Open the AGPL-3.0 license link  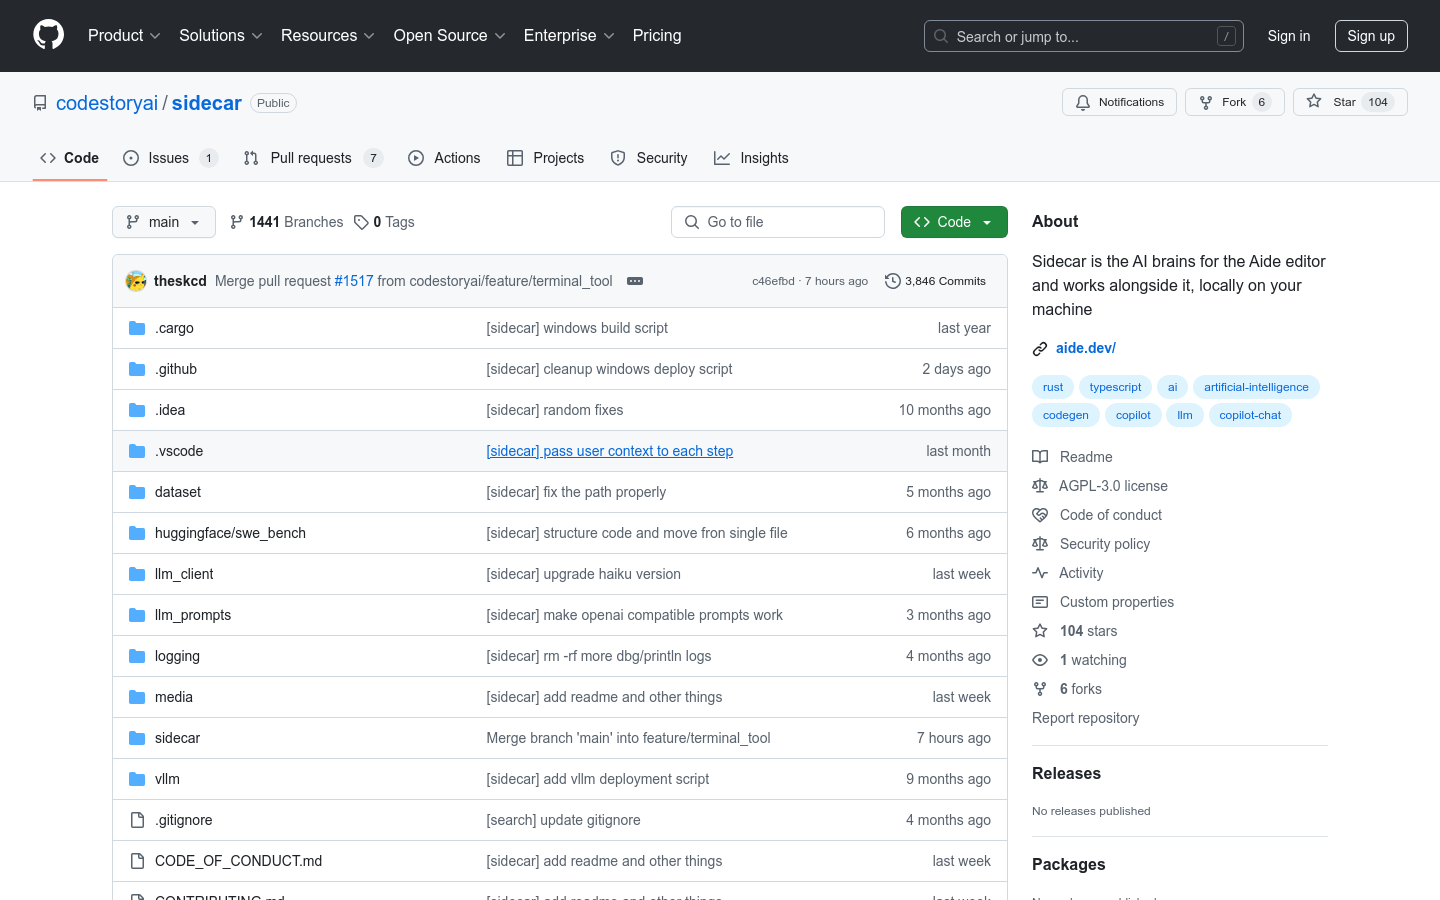tap(1100, 486)
